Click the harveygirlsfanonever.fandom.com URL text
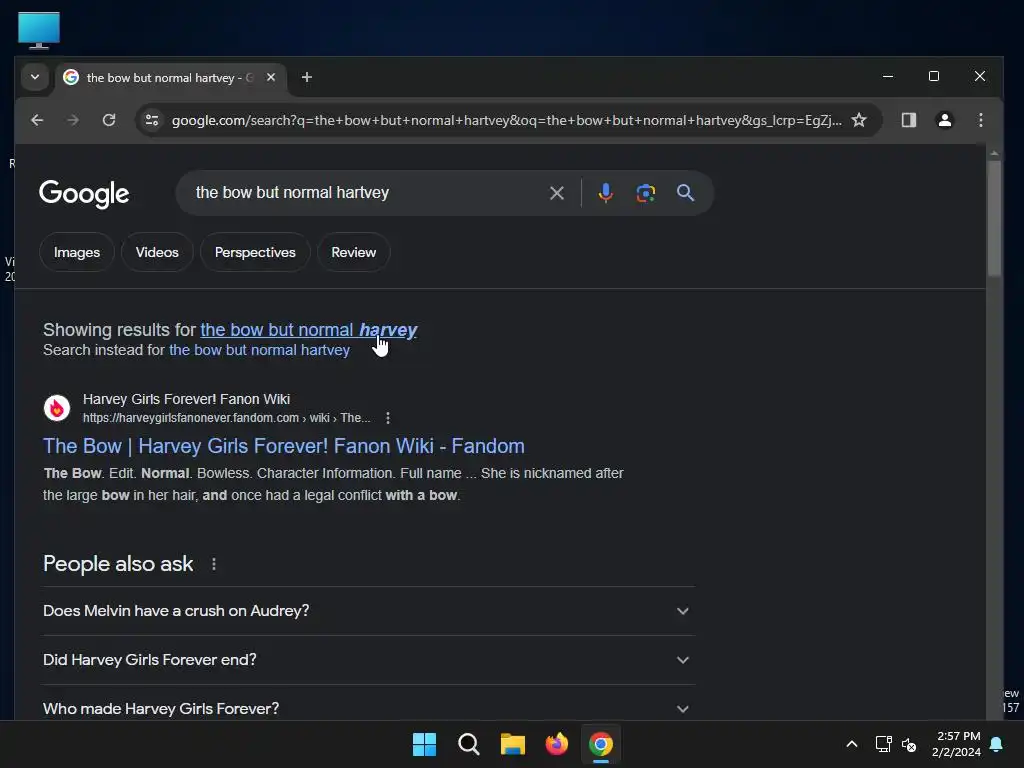The image size is (1024, 768). tap(226, 418)
